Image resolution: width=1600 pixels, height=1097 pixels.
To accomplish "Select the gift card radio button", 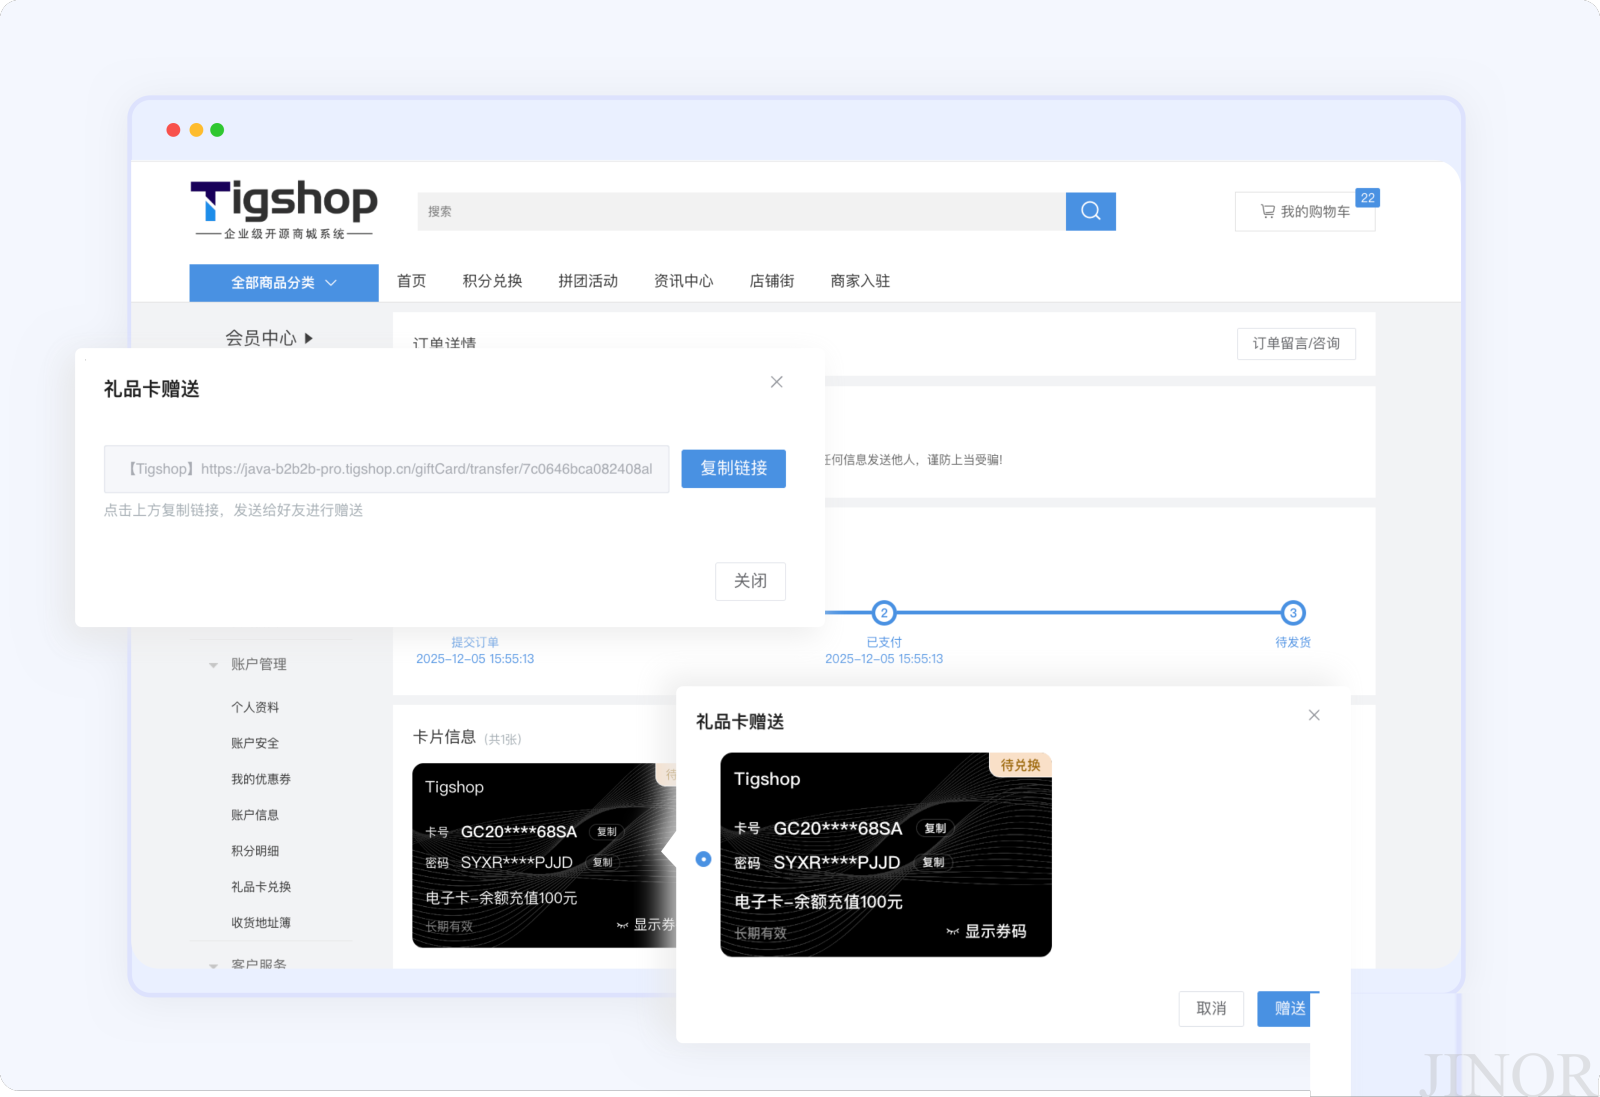I will coord(704,859).
